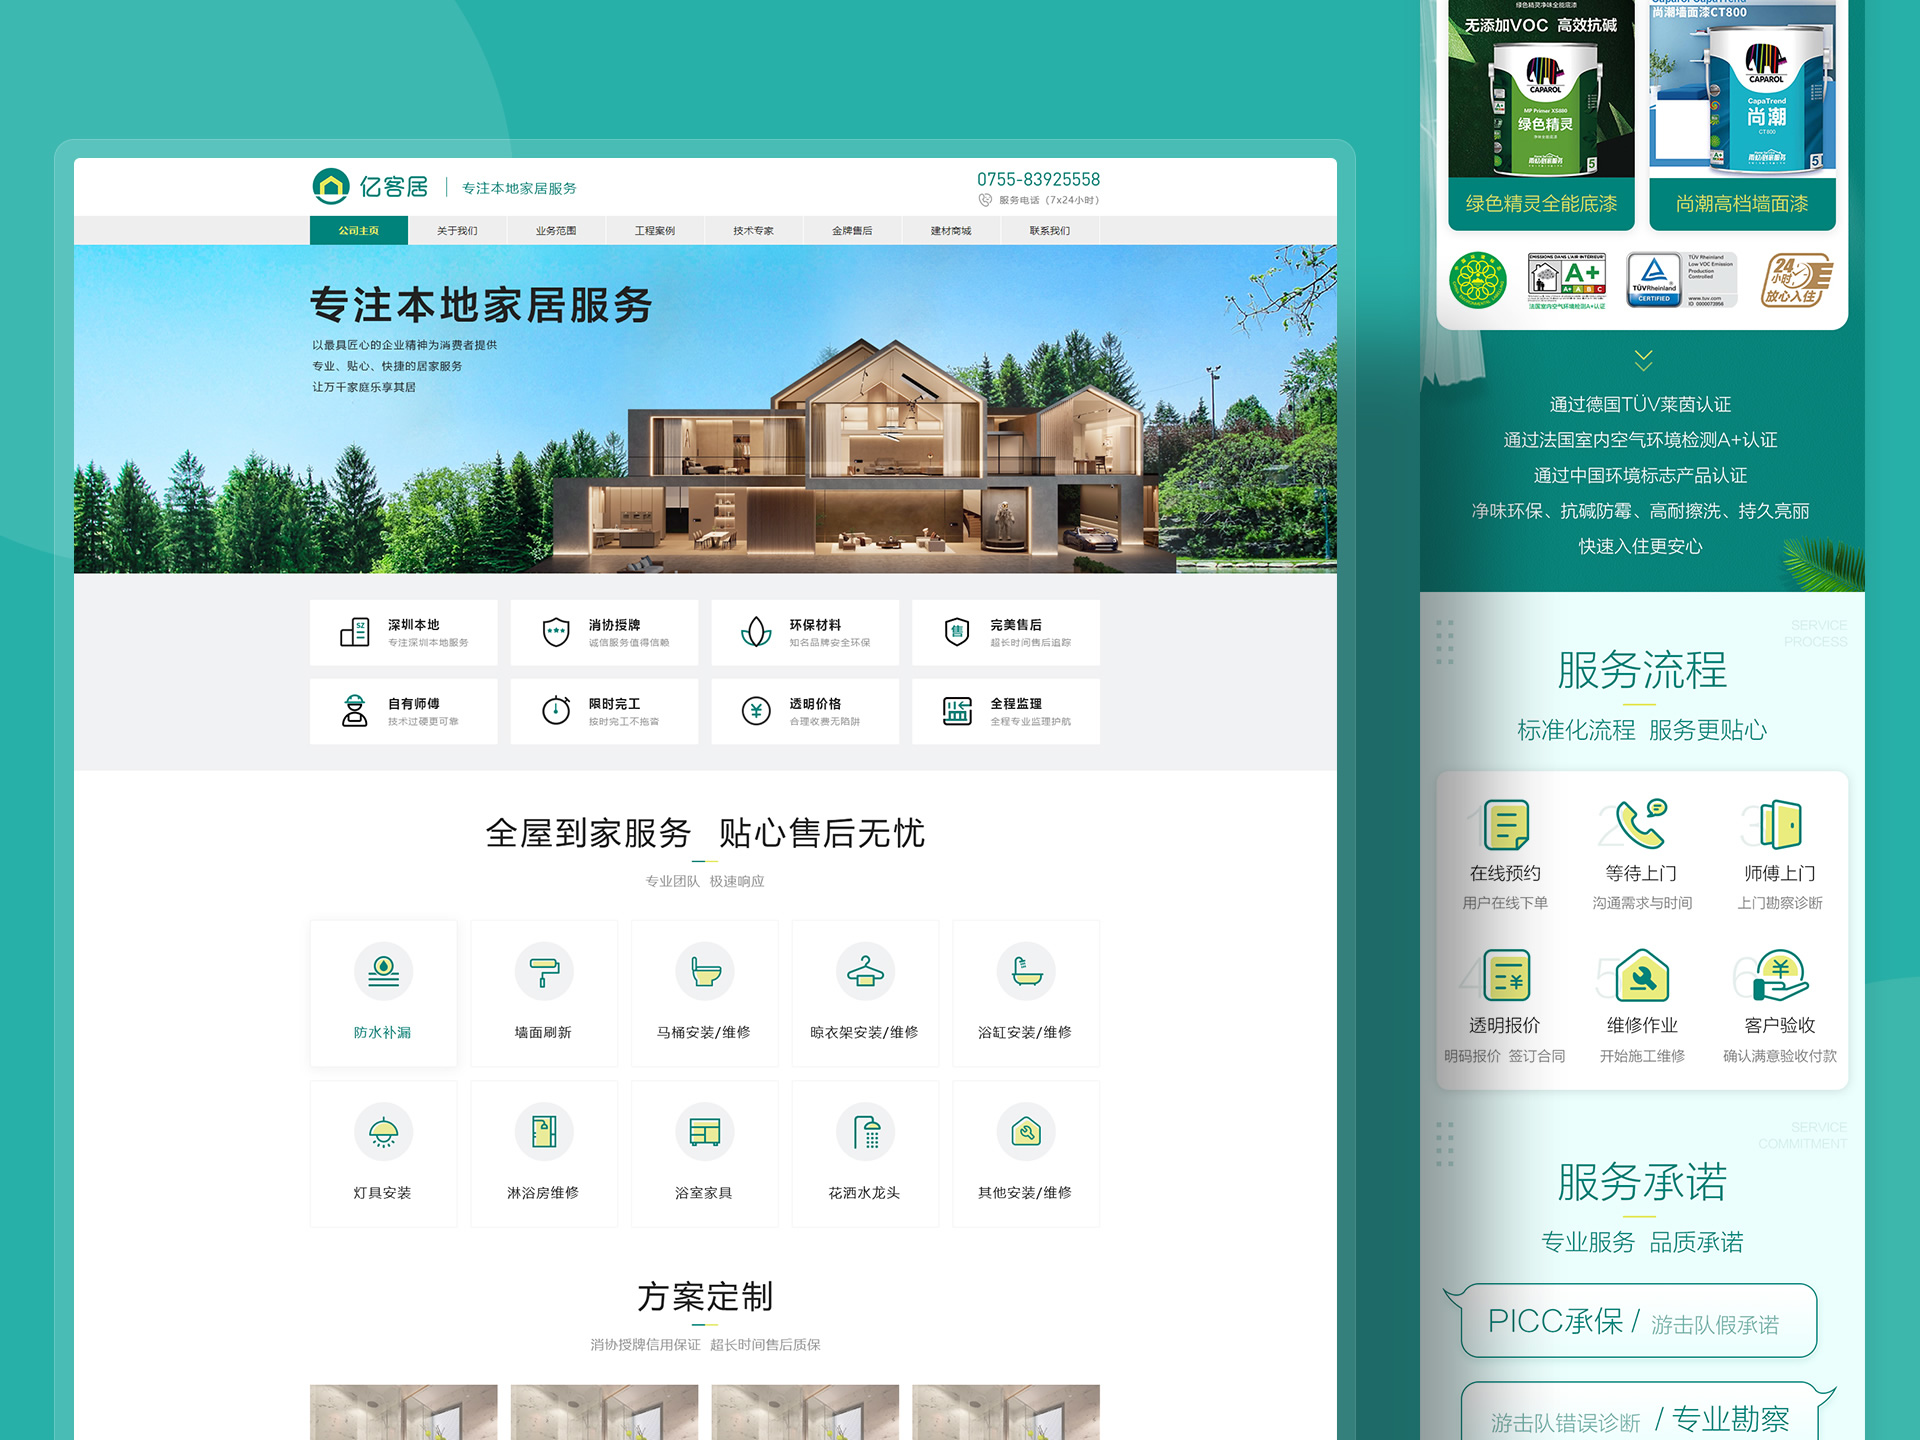Screen dimensions: 1920x1440
Task: Click the 专业团队 极速响应 subtitle
Action: click(705, 881)
